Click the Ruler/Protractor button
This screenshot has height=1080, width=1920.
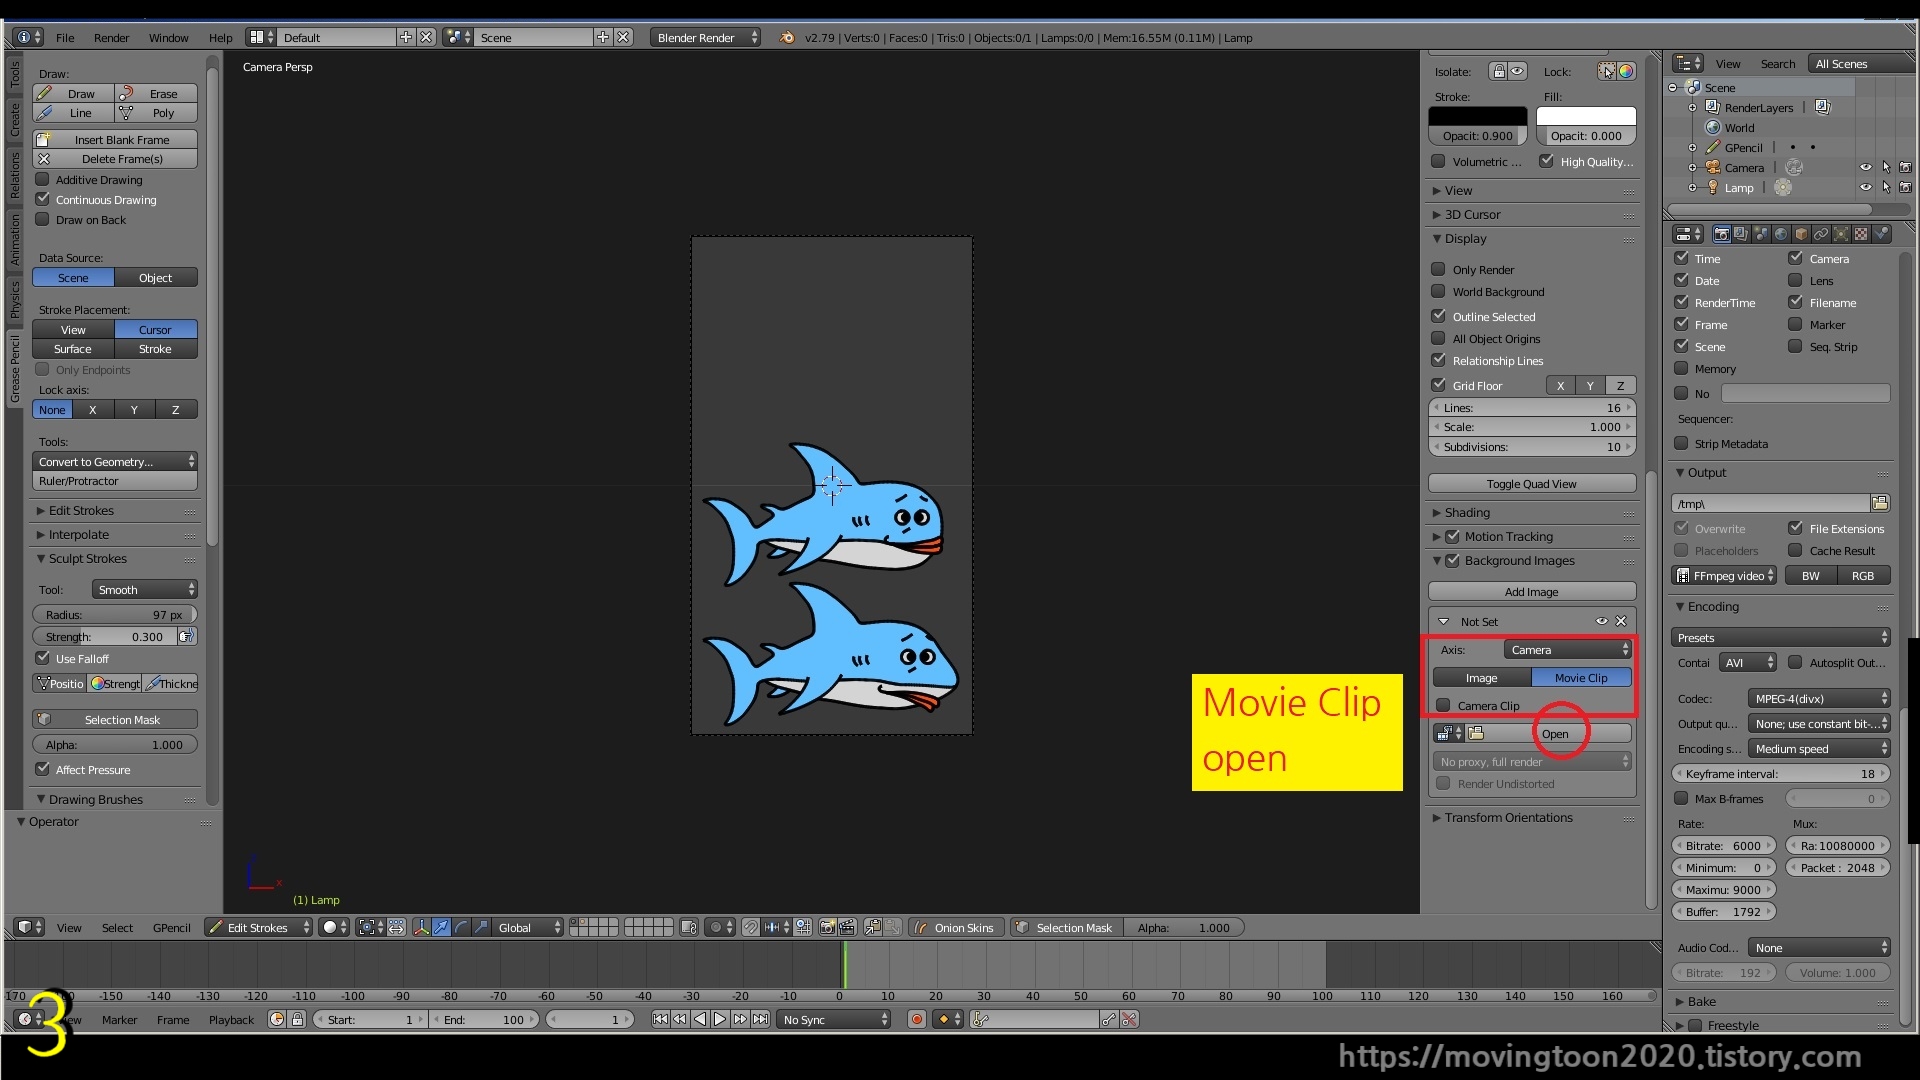tap(115, 480)
